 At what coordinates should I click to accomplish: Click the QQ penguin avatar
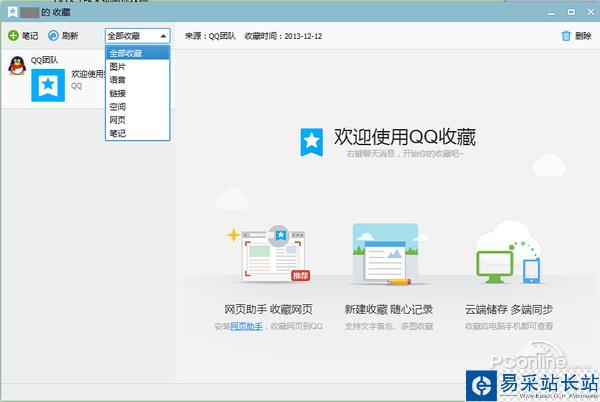(x=17, y=65)
